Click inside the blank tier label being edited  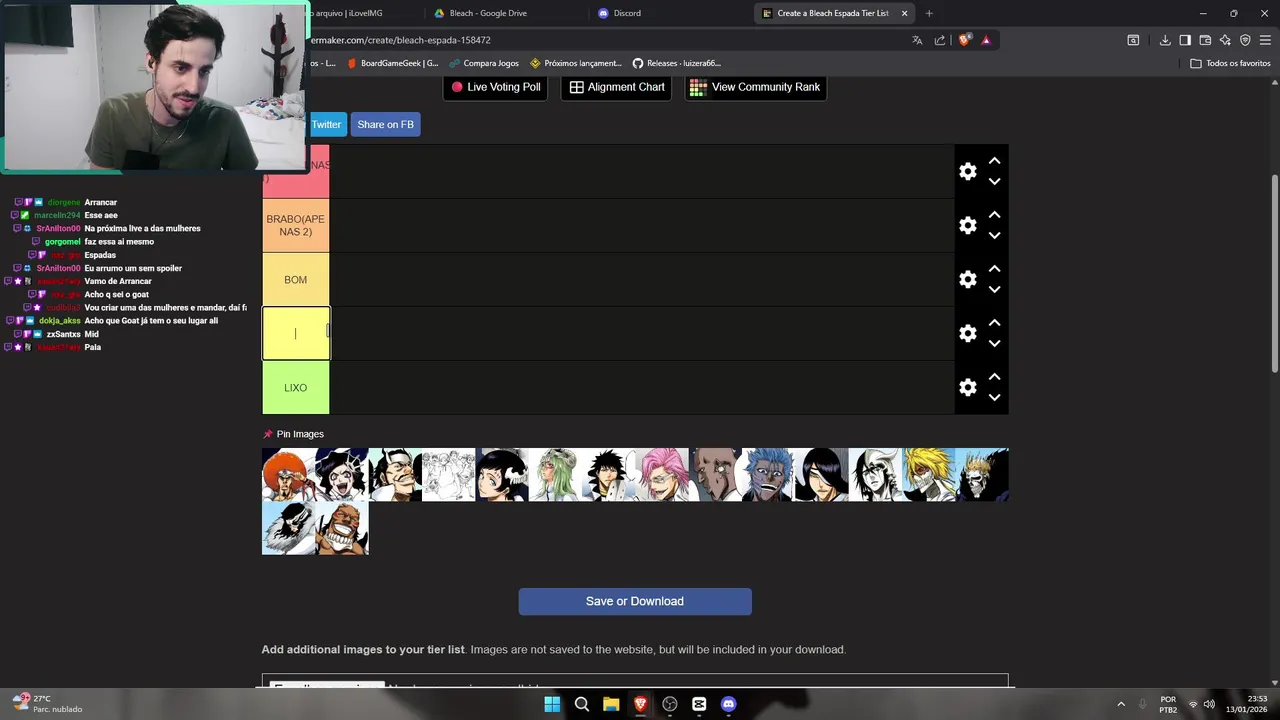pyautogui.click(x=295, y=333)
